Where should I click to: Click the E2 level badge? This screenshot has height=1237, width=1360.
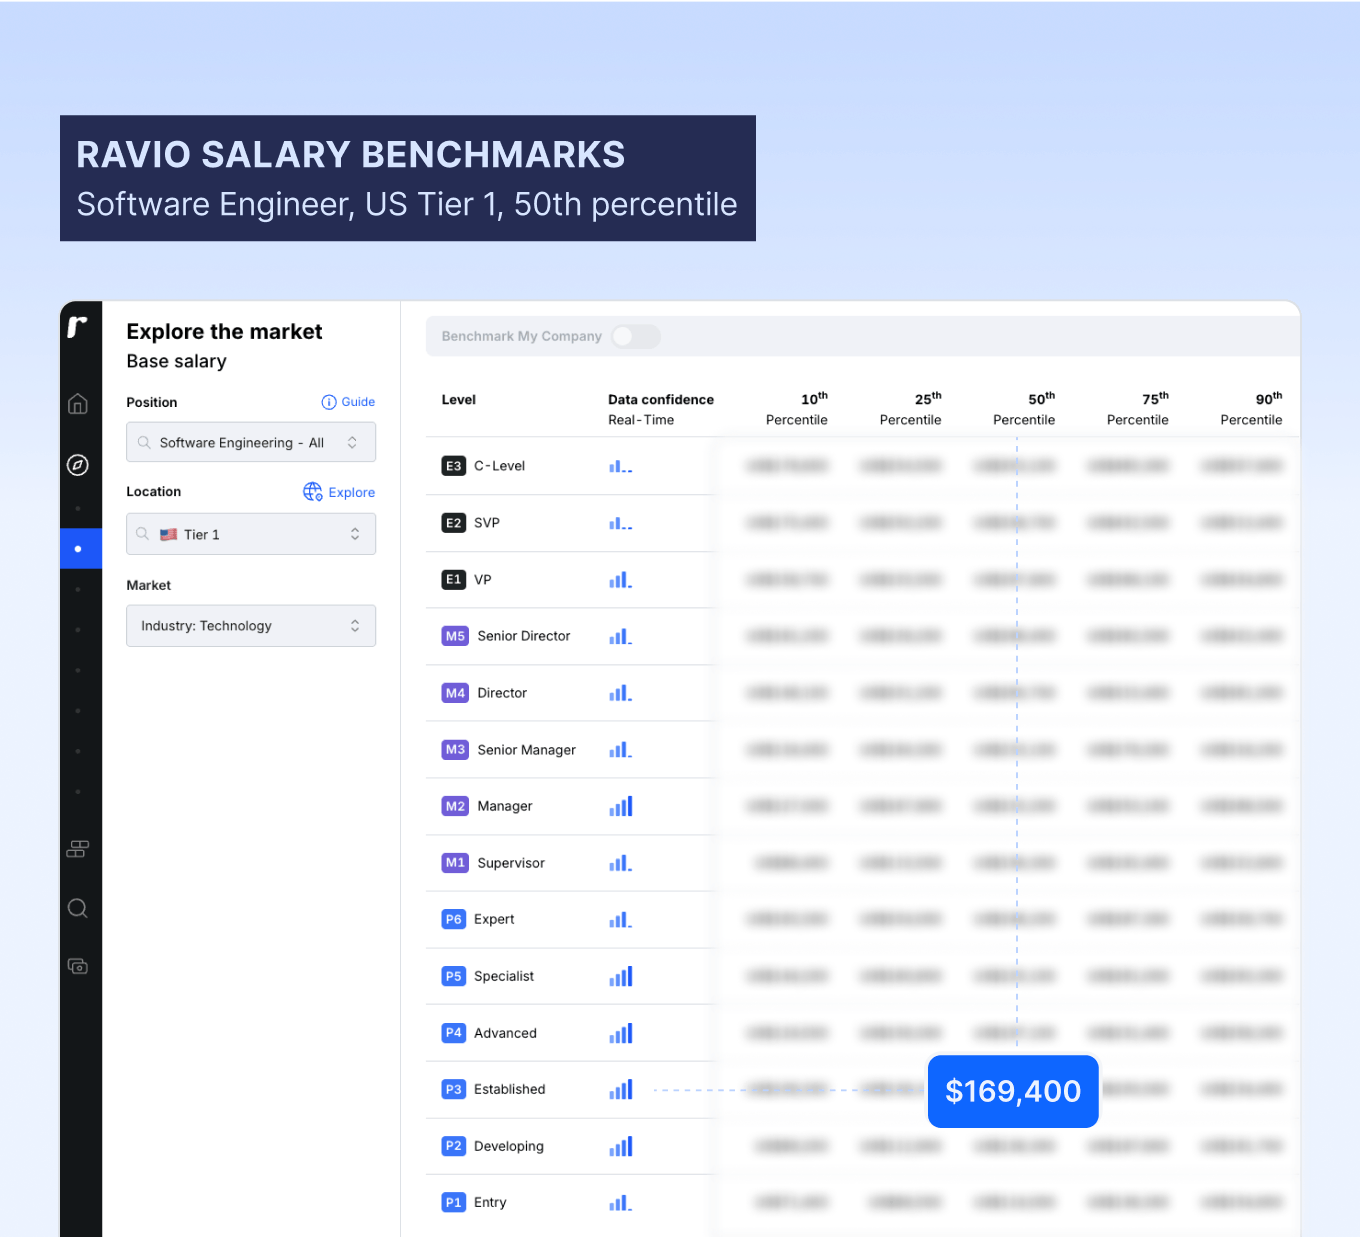click(454, 523)
